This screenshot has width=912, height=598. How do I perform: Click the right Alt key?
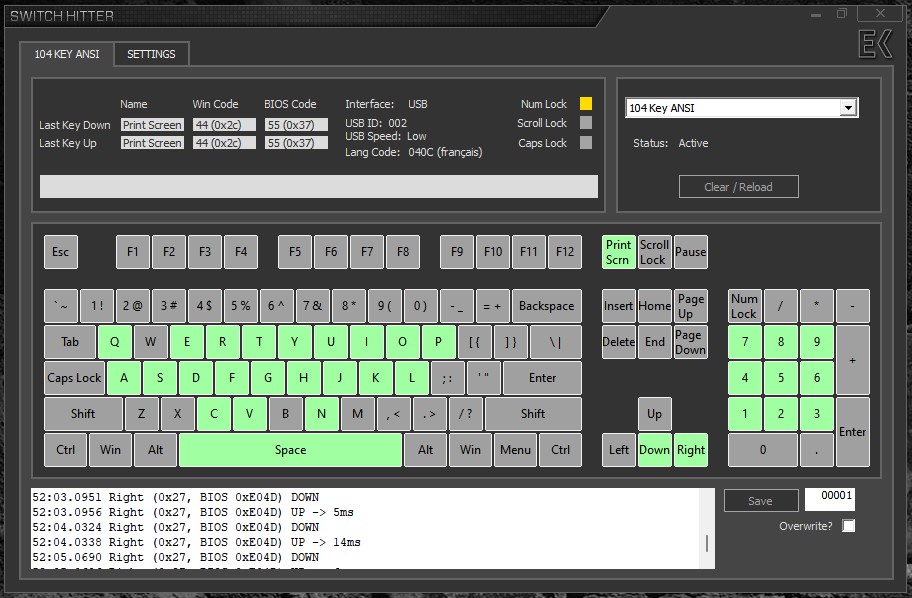[425, 450]
